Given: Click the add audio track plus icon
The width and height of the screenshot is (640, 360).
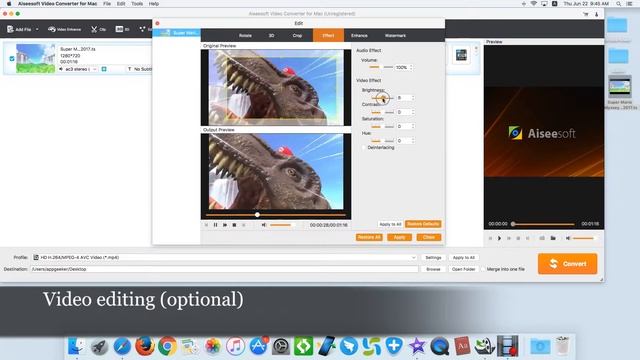Looking at the screenshot, I should (x=104, y=69).
